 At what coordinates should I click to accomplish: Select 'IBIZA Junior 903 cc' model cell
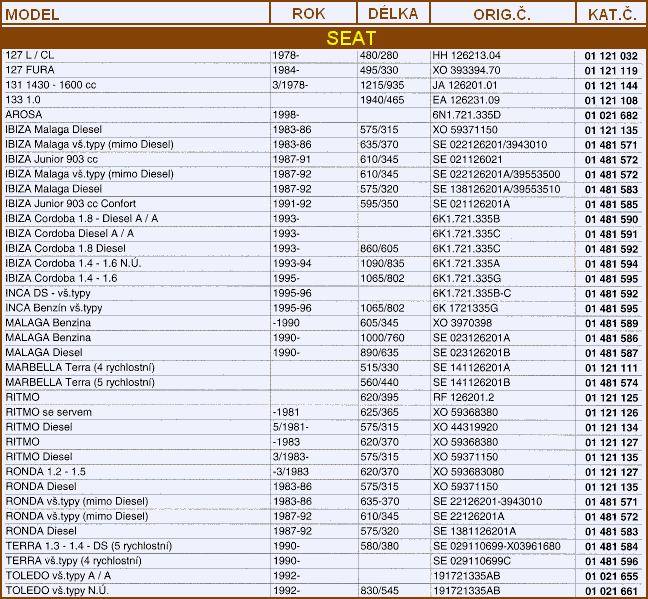pos(51,159)
